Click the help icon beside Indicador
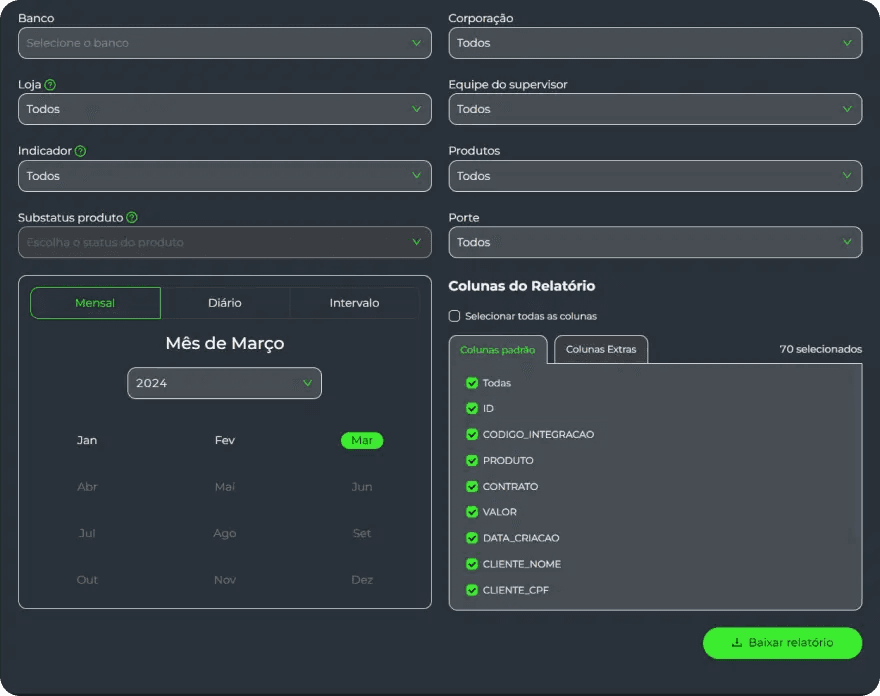Viewport: 880px width, 696px height. click(80, 151)
